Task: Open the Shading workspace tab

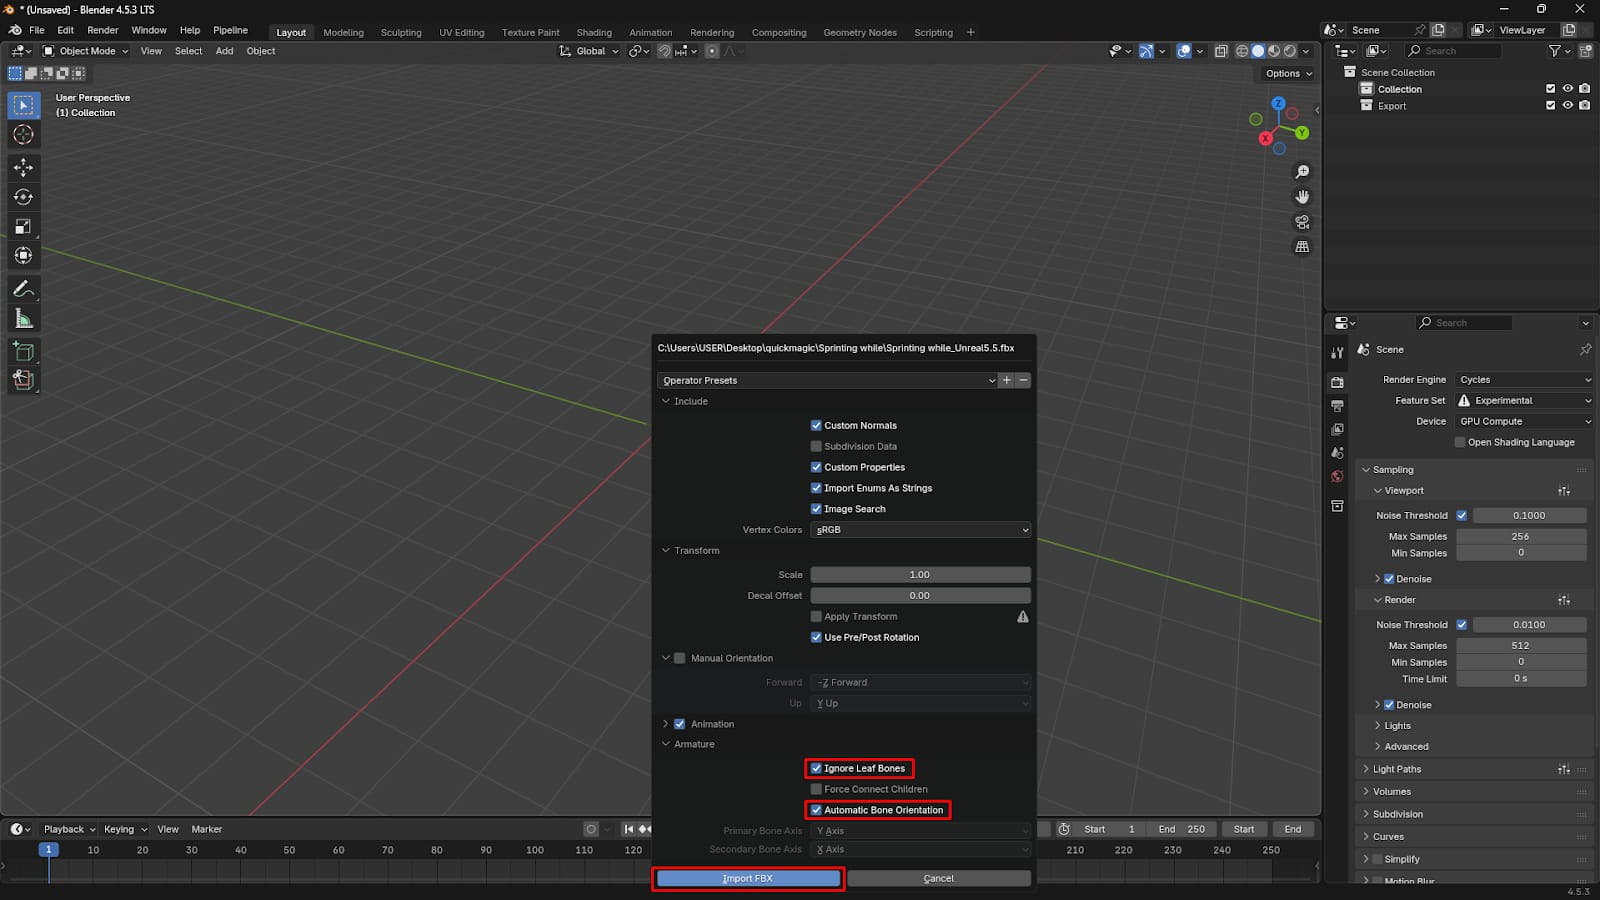Action: click(593, 32)
